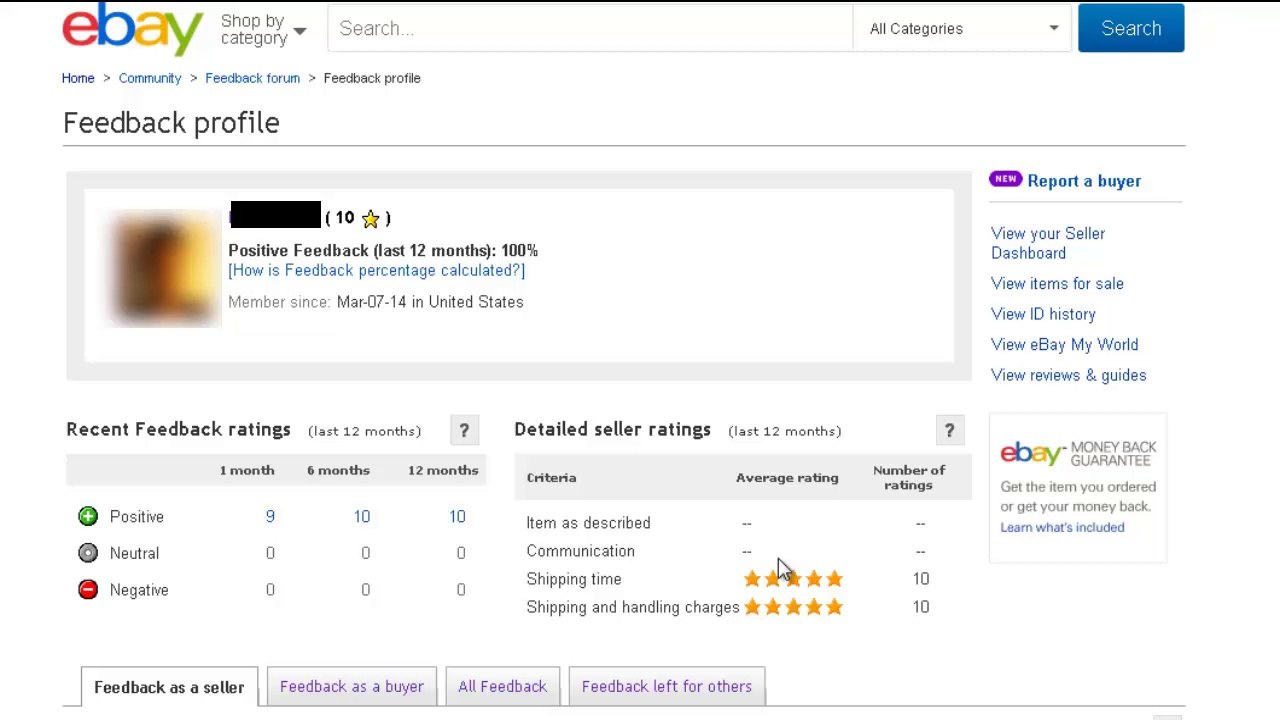Click the eBay Money Back Guarantee logo
Screen dimensions: 1280x720
(x=1078, y=454)
